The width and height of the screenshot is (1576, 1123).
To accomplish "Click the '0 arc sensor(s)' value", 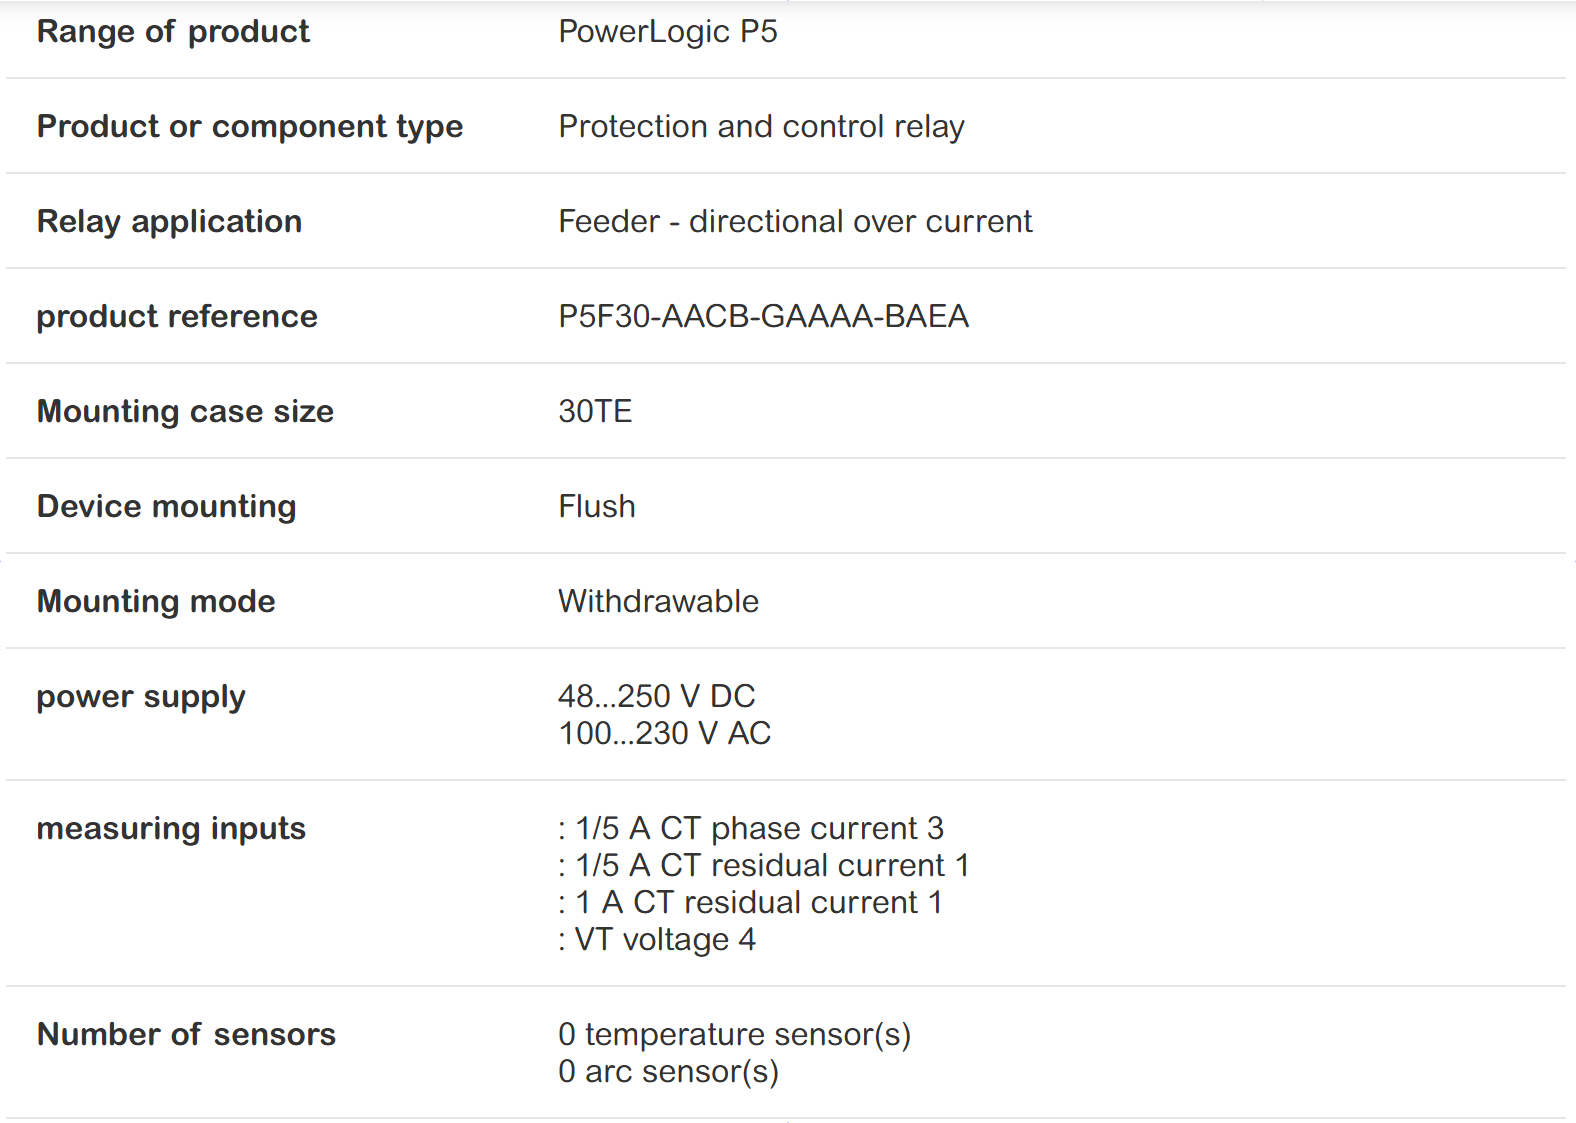I will 668,1072.
